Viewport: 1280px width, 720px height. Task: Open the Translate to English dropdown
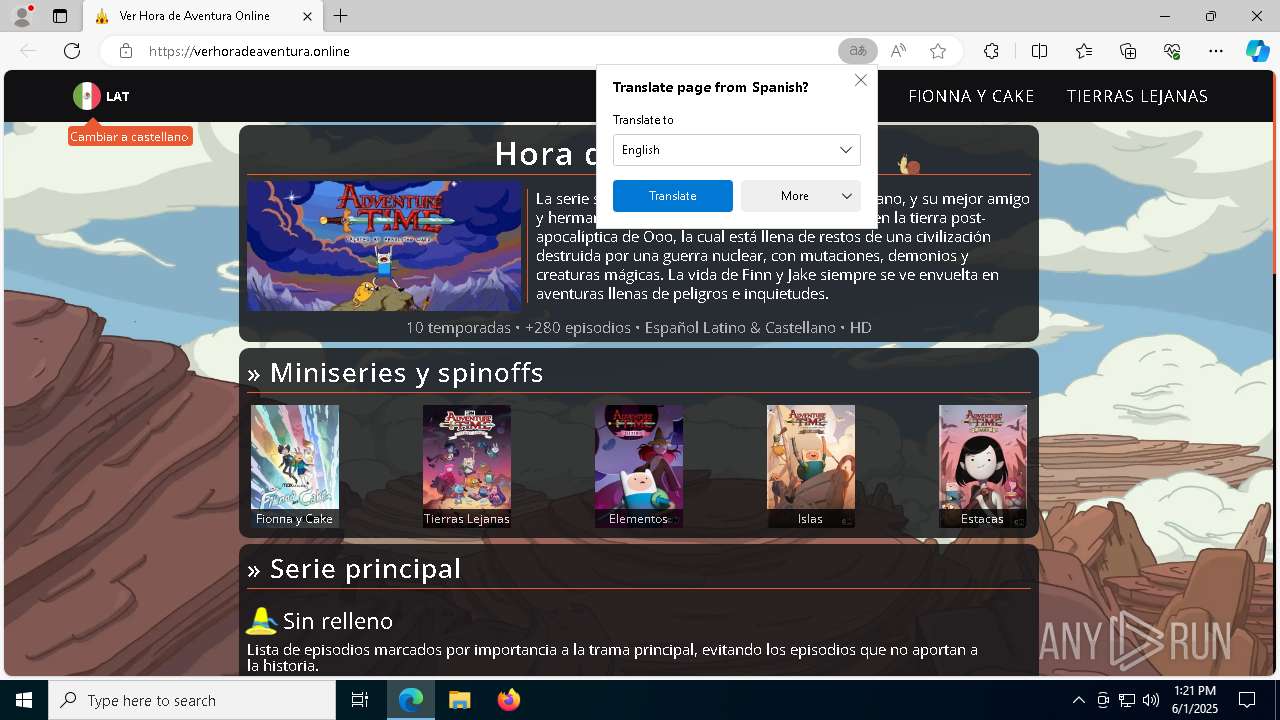tap(737, 150)
